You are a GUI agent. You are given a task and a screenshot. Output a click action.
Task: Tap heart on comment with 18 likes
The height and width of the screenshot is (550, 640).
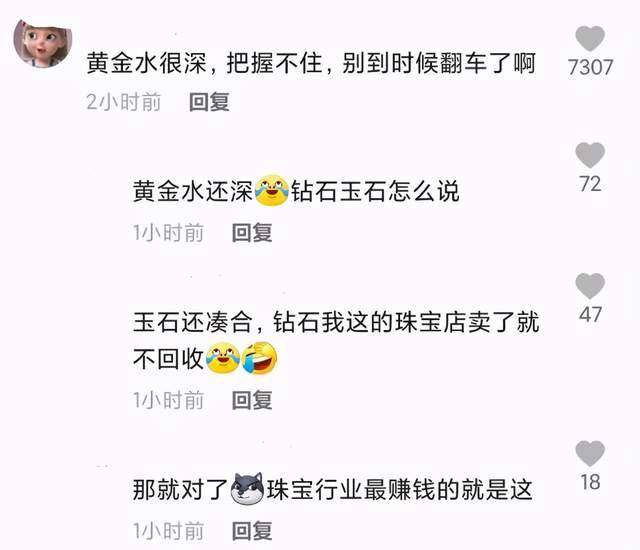point(590,453)
